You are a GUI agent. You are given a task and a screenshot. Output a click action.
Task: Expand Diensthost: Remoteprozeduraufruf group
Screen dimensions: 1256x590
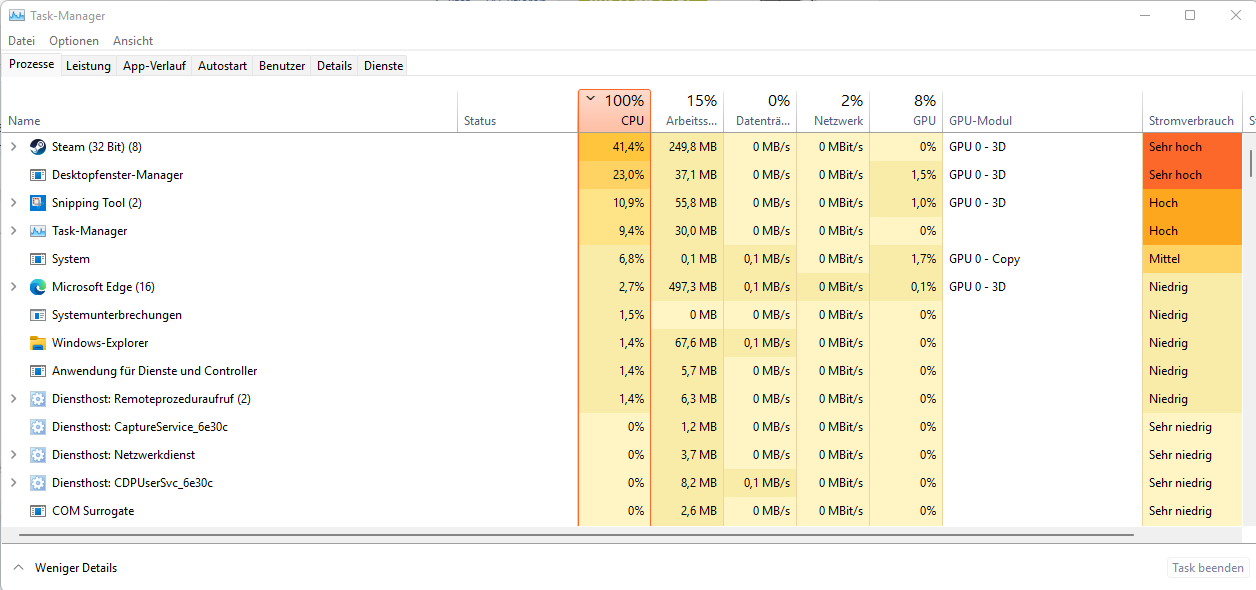click(13, 399)
